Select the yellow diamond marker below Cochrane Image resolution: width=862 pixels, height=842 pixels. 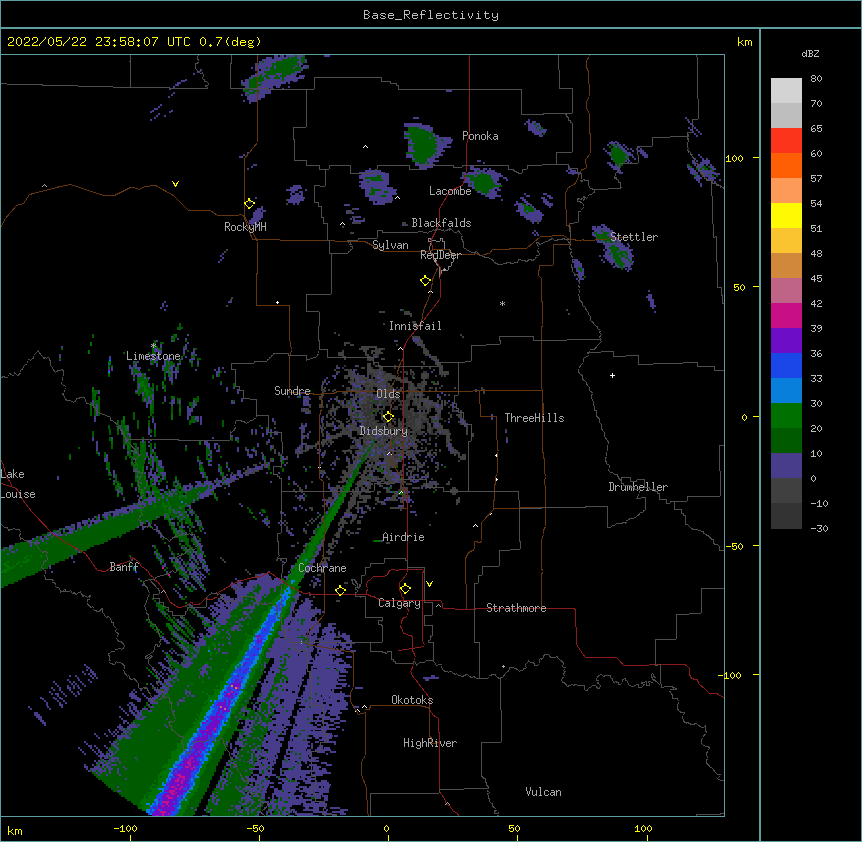[340, 590]
